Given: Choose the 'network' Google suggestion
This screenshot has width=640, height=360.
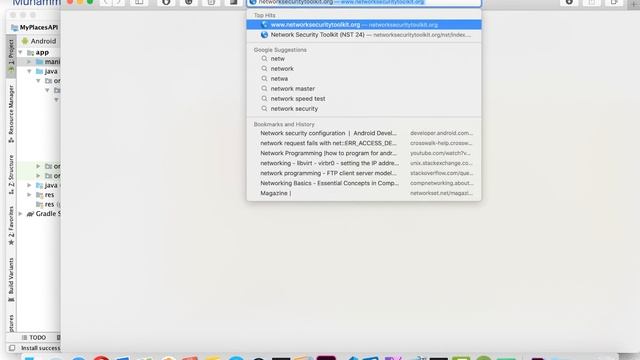Looking at the screenshot, I should pyautogui.click(x=364, y=69).
